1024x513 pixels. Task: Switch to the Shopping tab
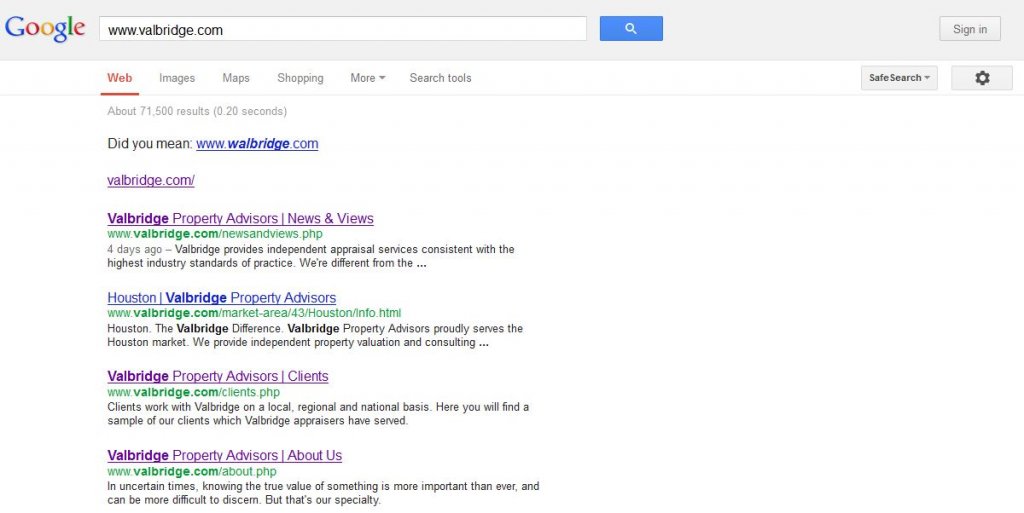tap(300, 78)
